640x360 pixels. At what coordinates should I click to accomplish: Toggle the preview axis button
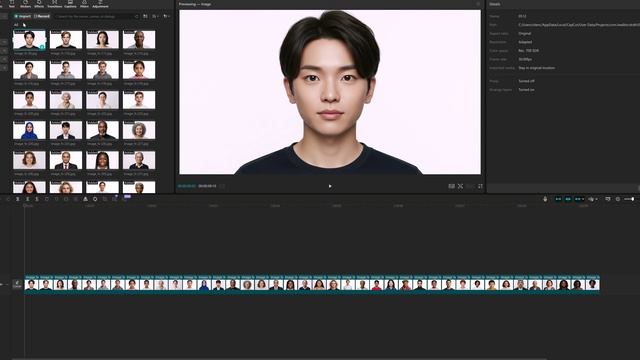click(x=591, y=199)
